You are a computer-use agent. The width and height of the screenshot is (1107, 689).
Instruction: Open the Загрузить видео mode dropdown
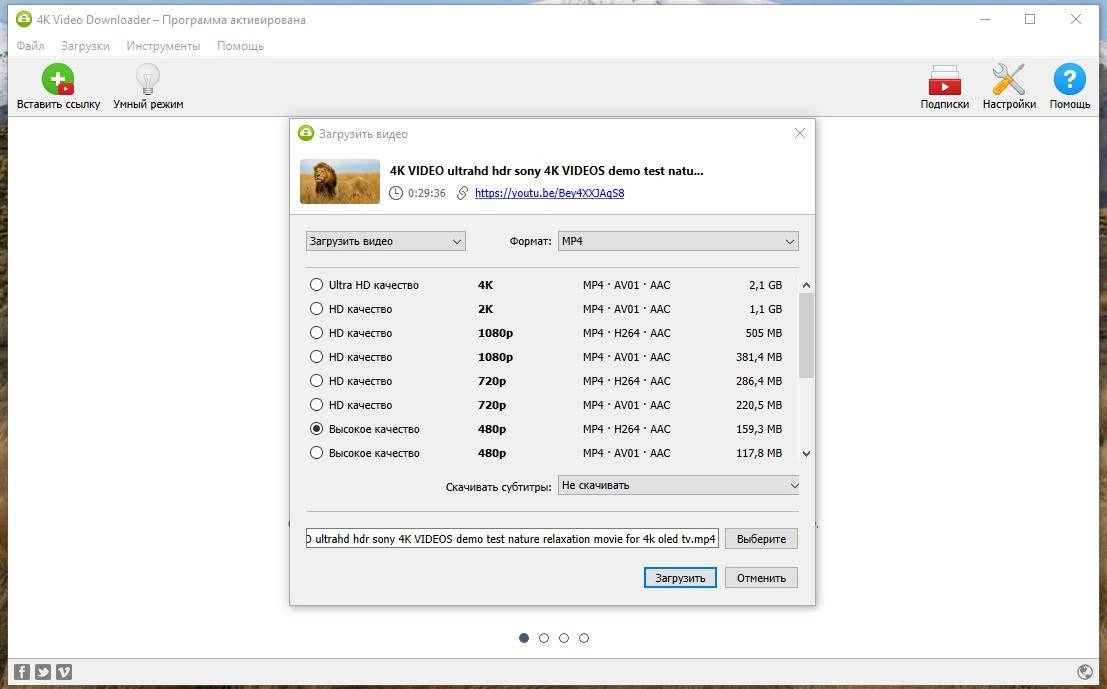coord(385,241)
